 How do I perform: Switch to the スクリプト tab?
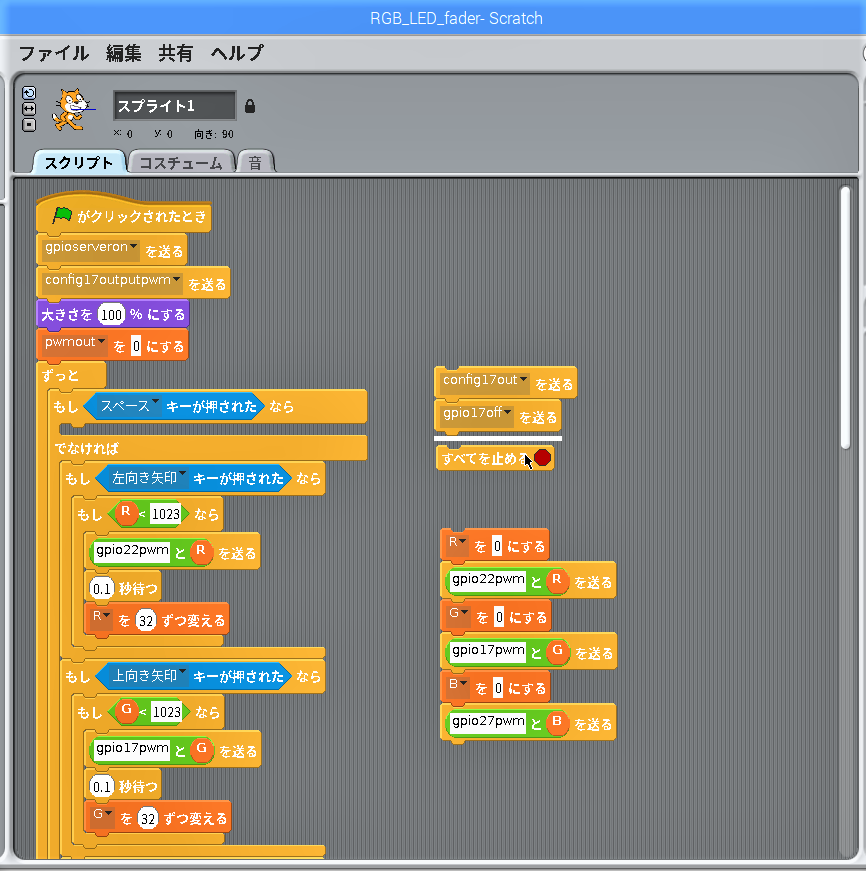pos(79,163)
